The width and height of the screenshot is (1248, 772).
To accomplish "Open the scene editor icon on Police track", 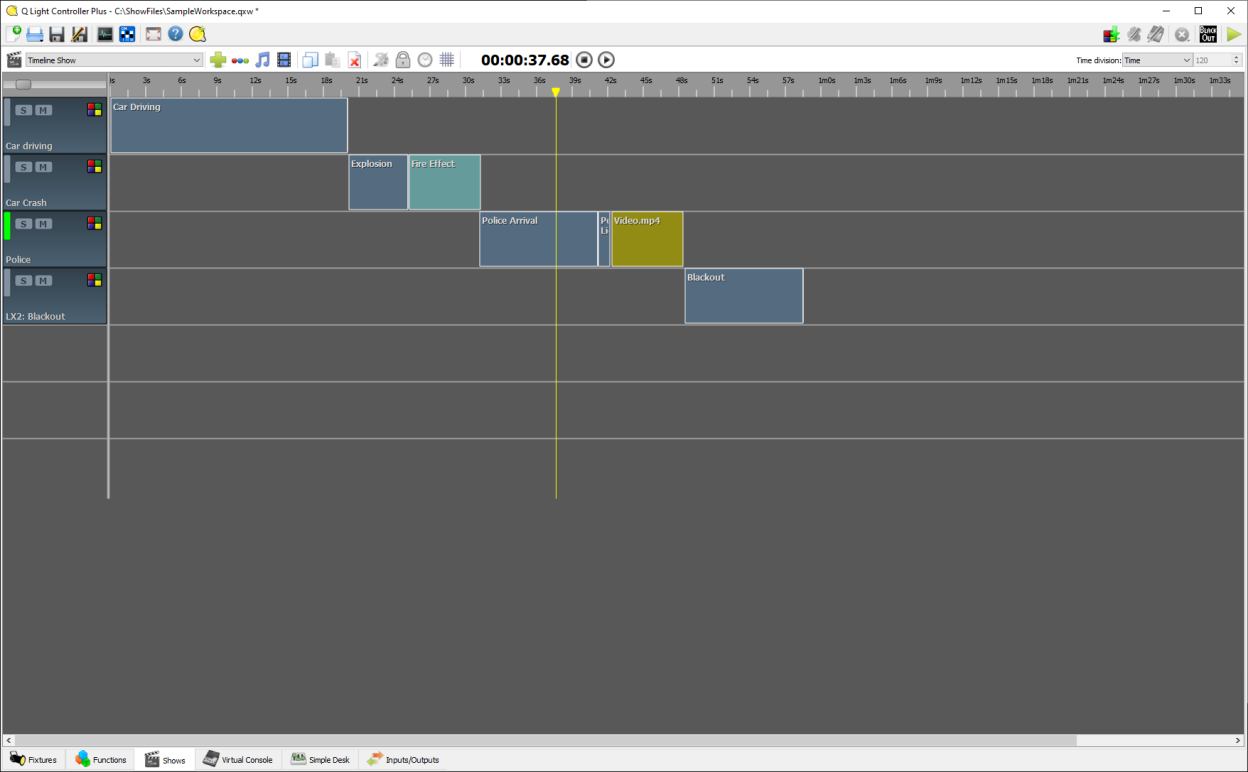I will pyautogui.click(x=94, y=223).
